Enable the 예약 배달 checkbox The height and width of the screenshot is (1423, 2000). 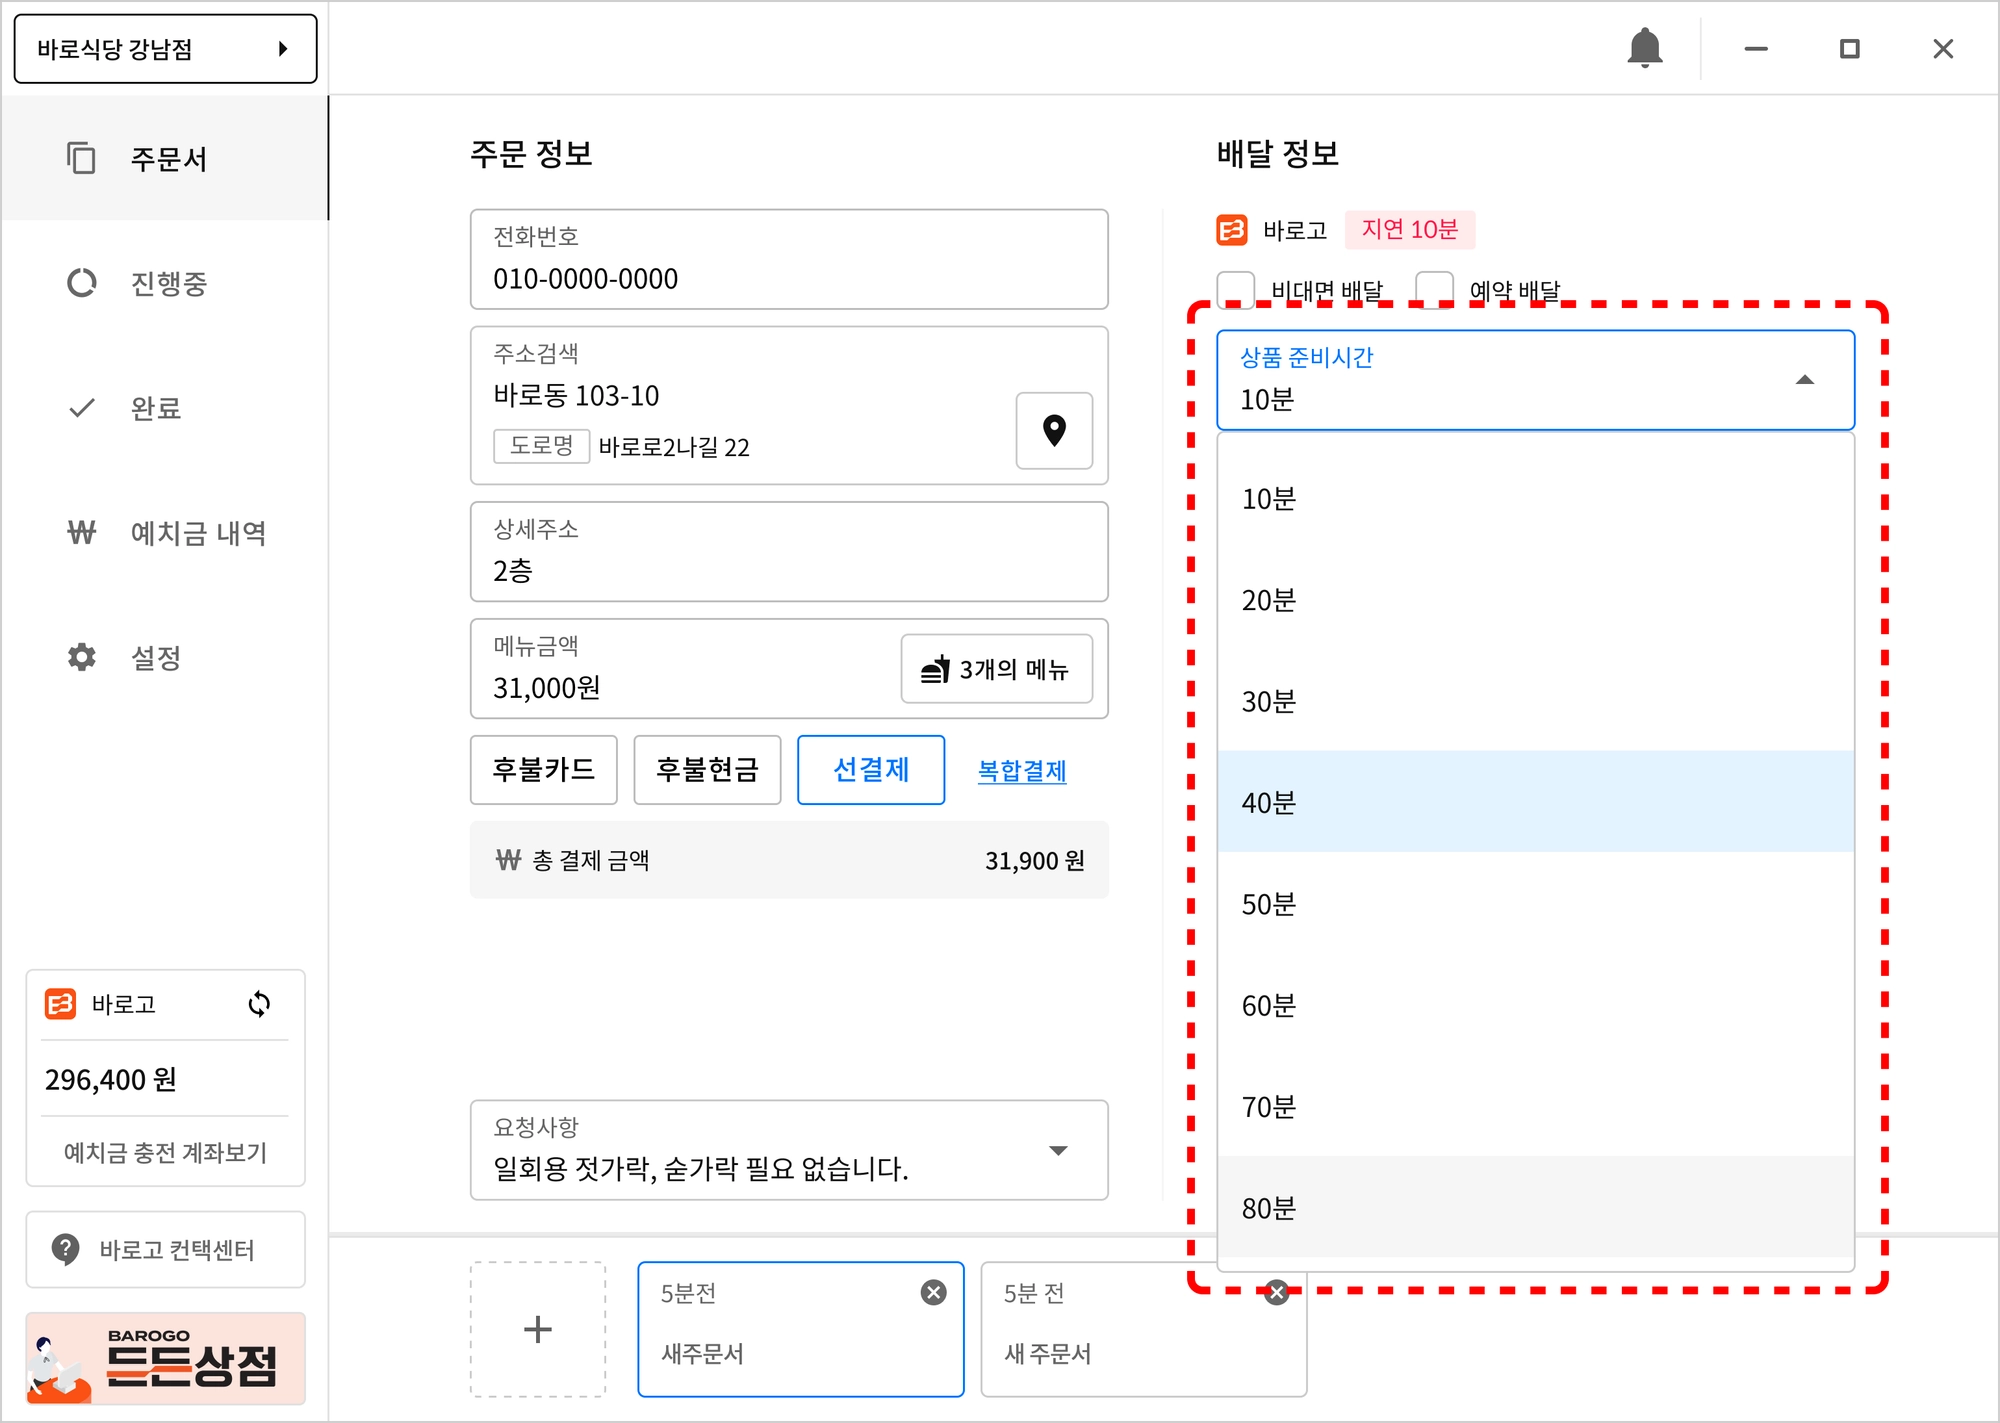(x=1434, y=287)
